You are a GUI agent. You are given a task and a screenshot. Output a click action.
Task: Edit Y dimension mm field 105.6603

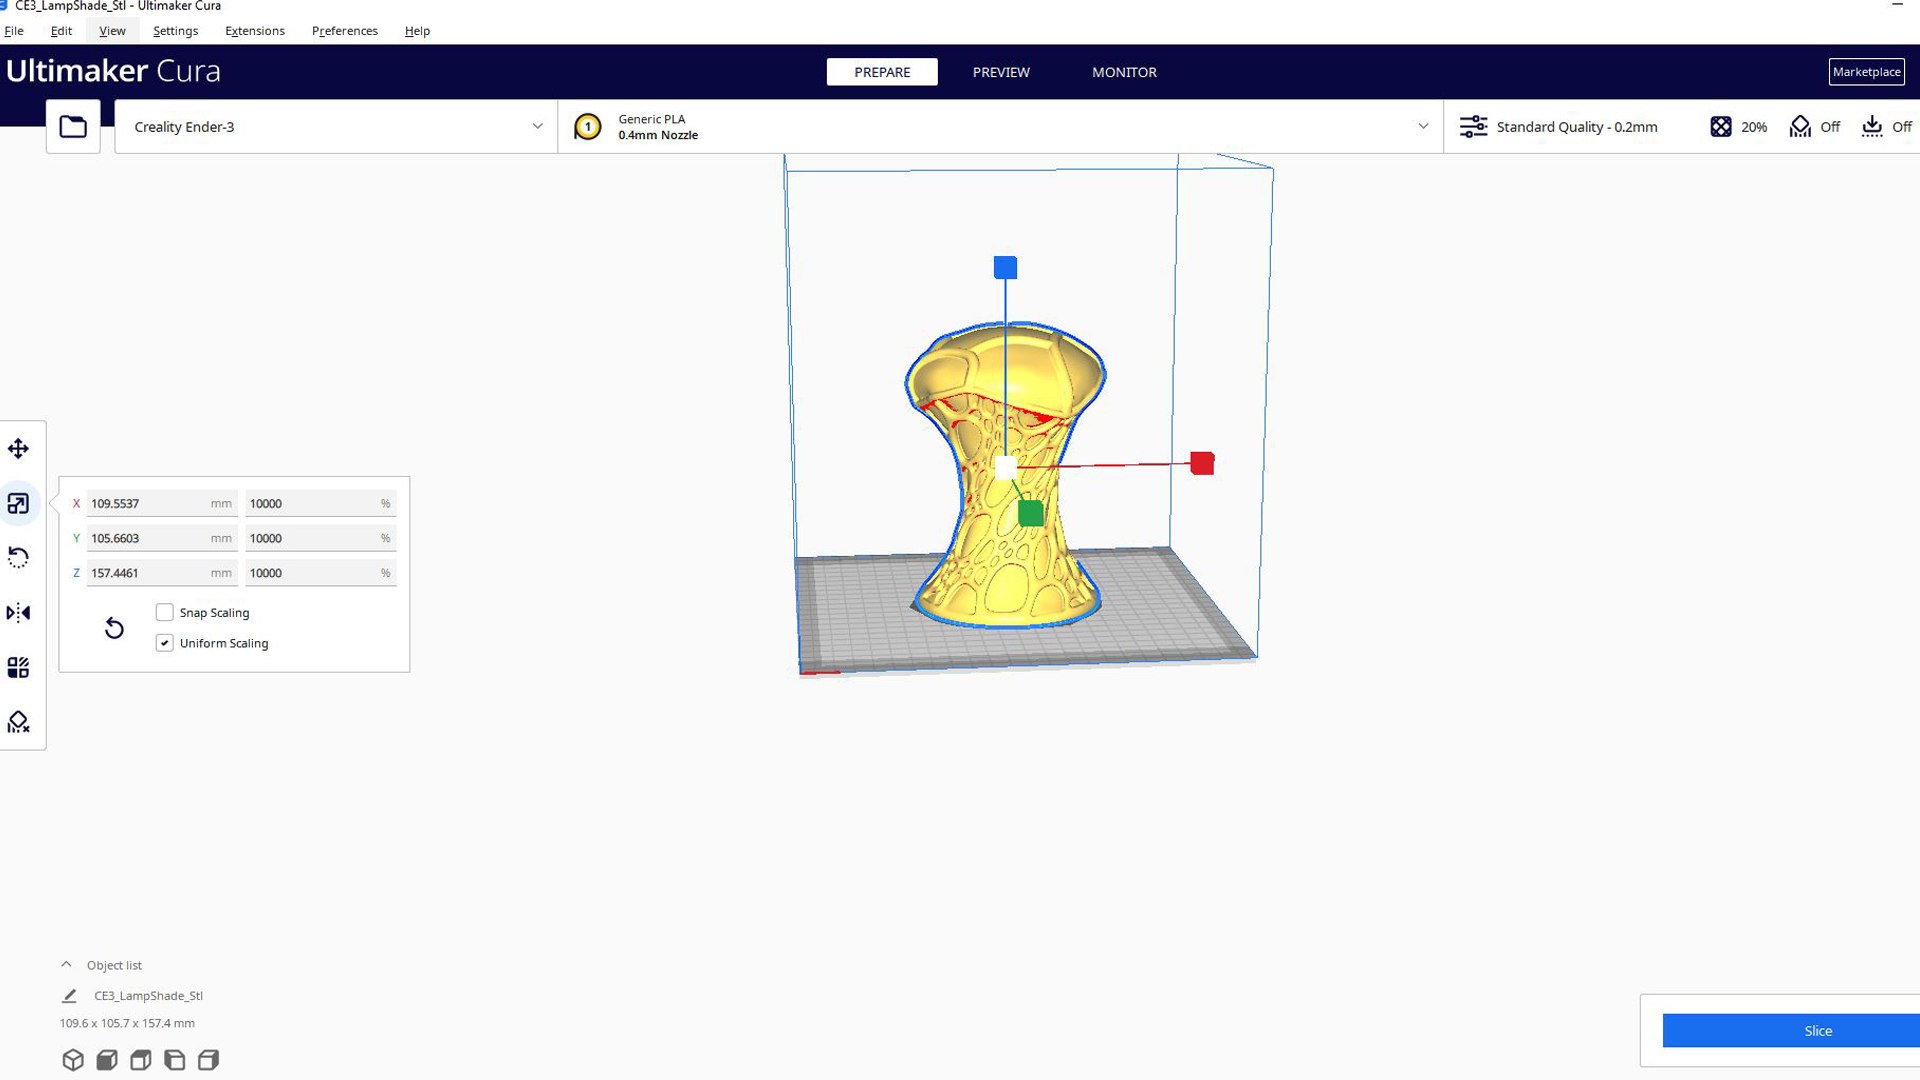pos(162,539)
